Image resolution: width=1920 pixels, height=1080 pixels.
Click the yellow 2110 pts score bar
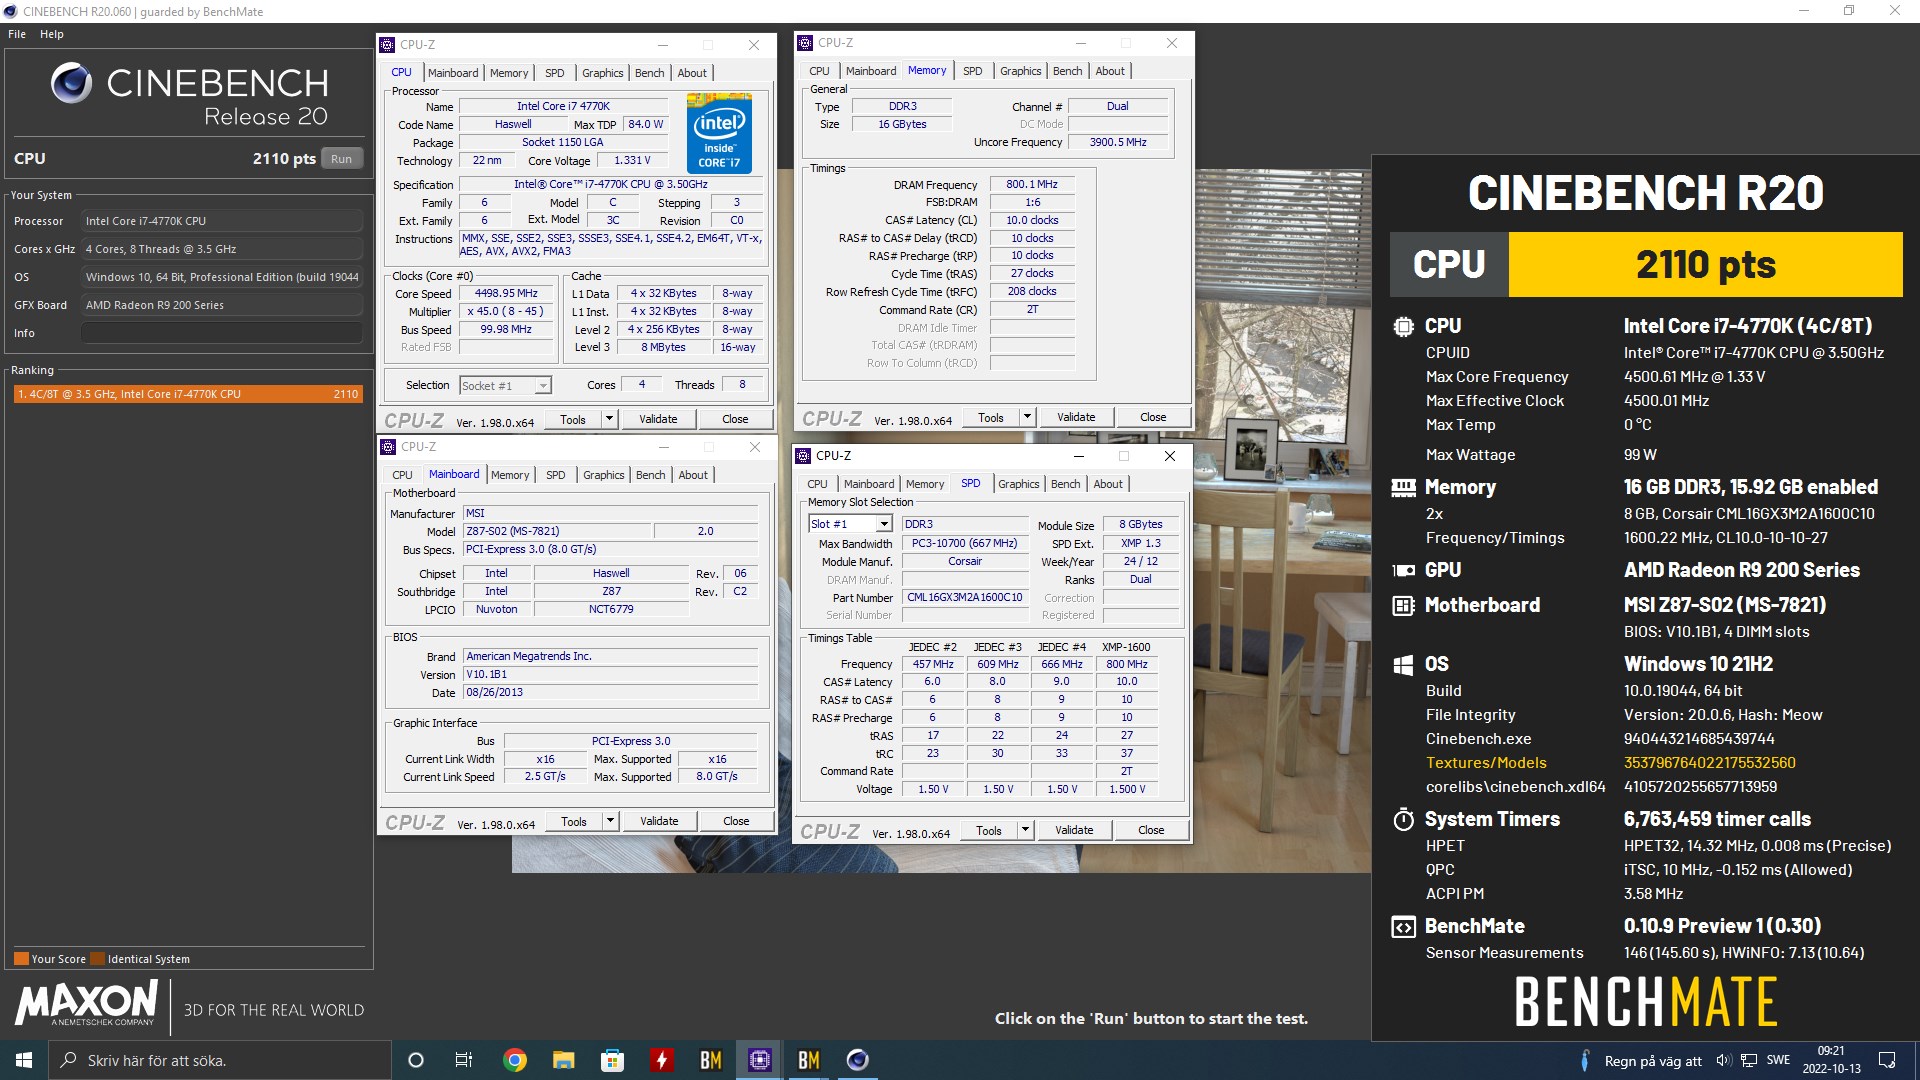pyautogui.click(x=1705, y=265)
